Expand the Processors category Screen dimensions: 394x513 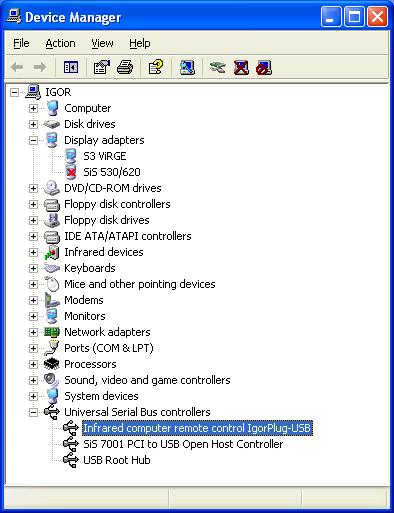click(33, 364)
